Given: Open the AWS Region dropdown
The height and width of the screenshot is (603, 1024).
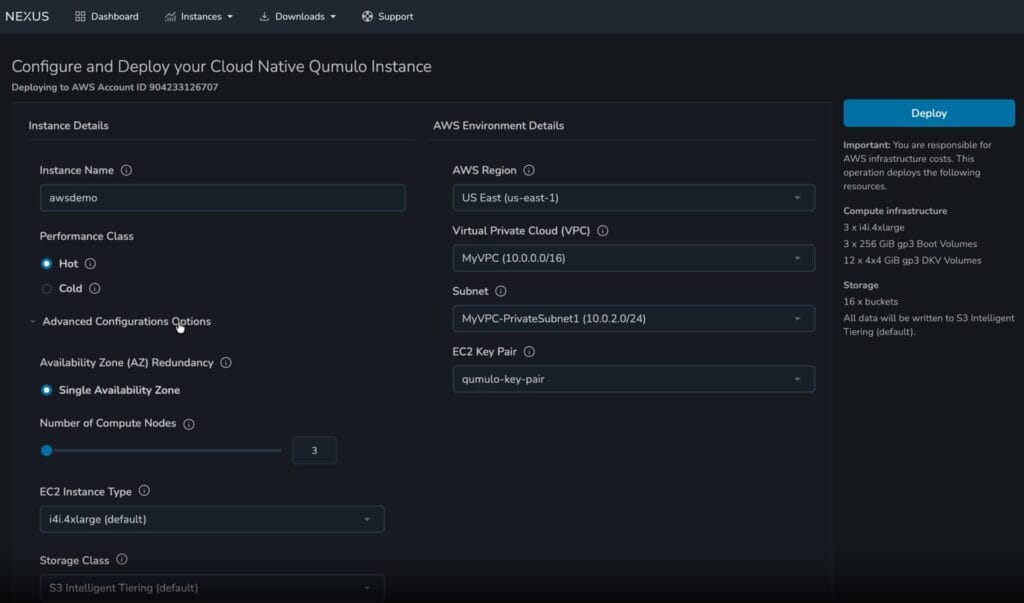Looking at the screenshot, I should pyautogui.click(x=633, y=198).
